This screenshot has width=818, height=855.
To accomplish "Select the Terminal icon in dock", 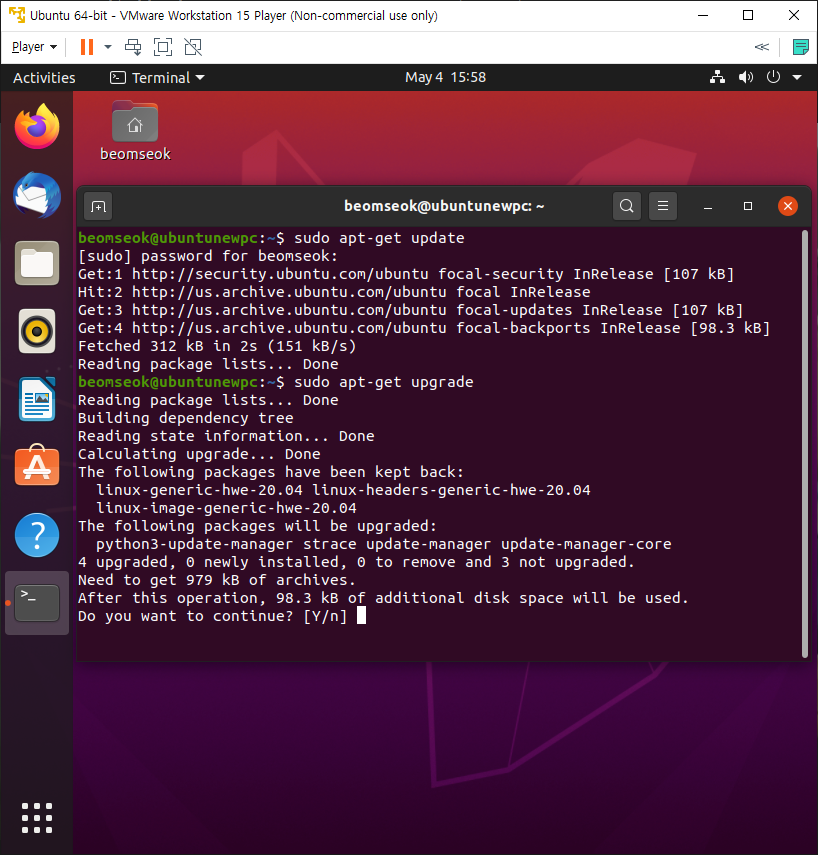I will [37, 603].
